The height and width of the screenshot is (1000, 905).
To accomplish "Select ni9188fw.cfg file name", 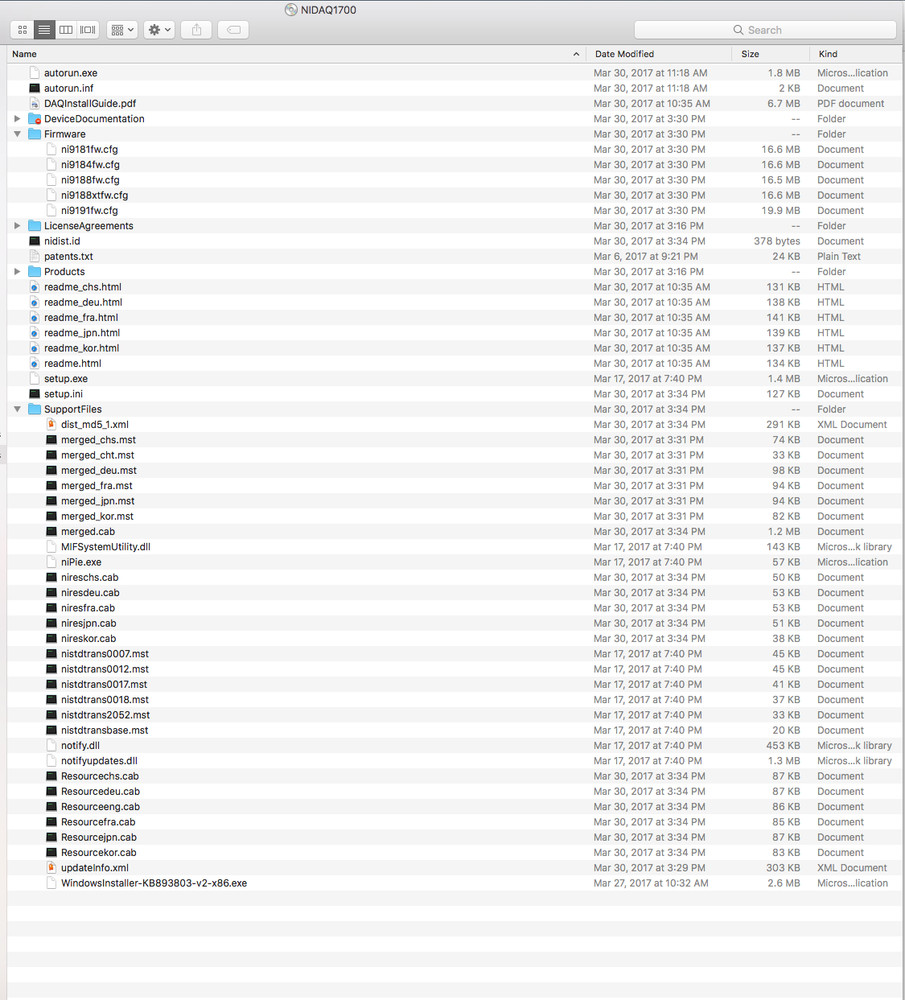I will tap(90, 180).
